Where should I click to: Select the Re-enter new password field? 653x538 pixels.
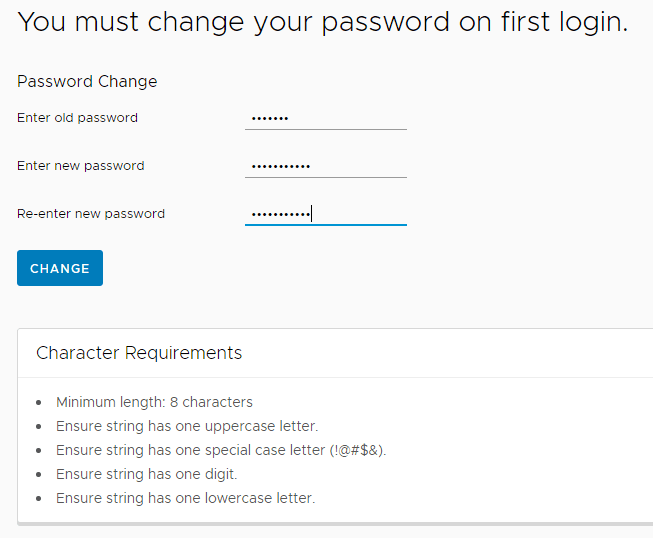pyautogui.click(x=325, y=214)
